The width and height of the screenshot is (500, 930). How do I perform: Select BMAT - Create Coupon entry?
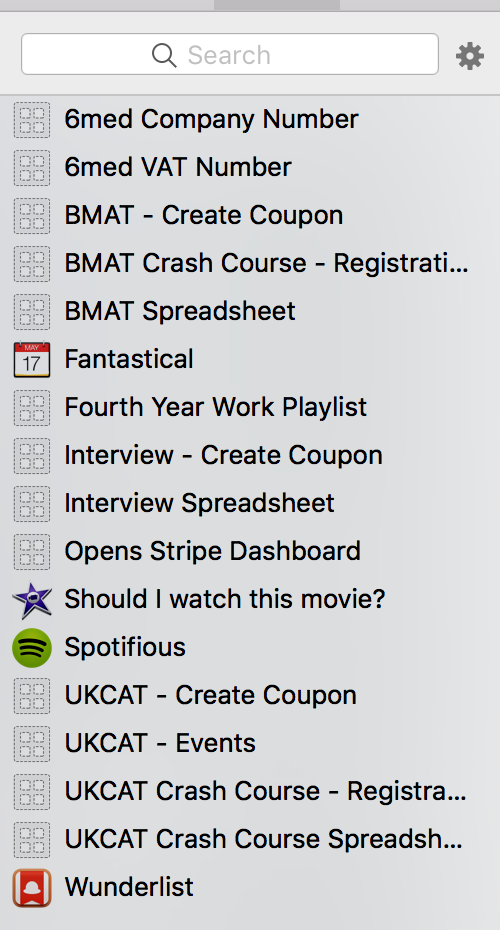(x=250, y=215)
